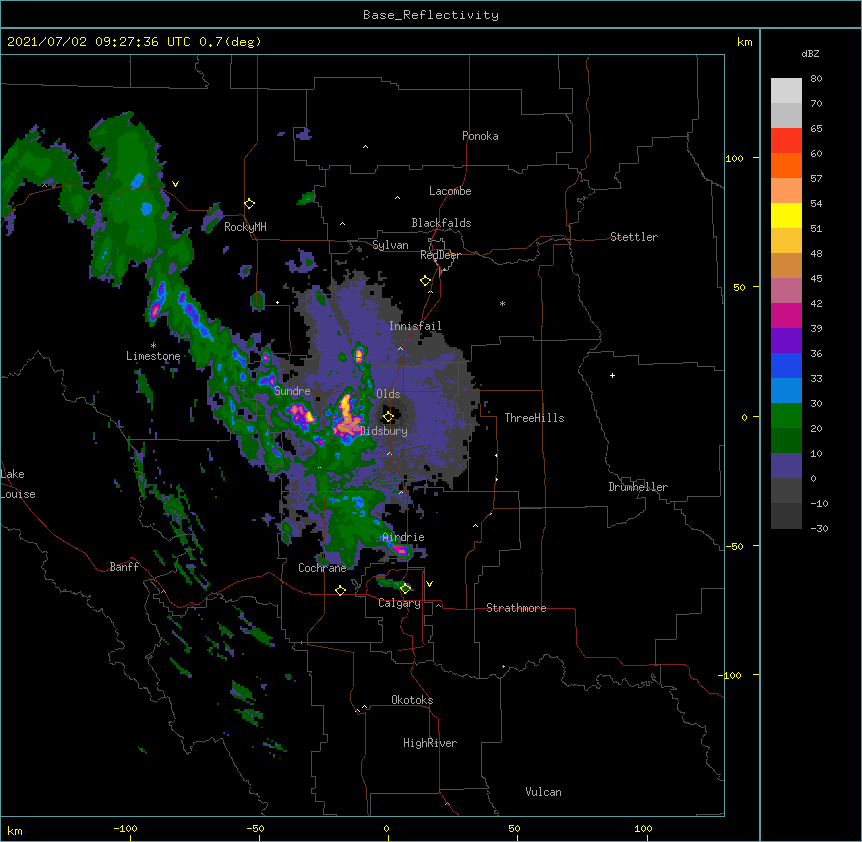Image resolution: width=862 pixels, height=842 pixels.
Task: Click the ThreeHills label
Action: (x=534, y=418)
